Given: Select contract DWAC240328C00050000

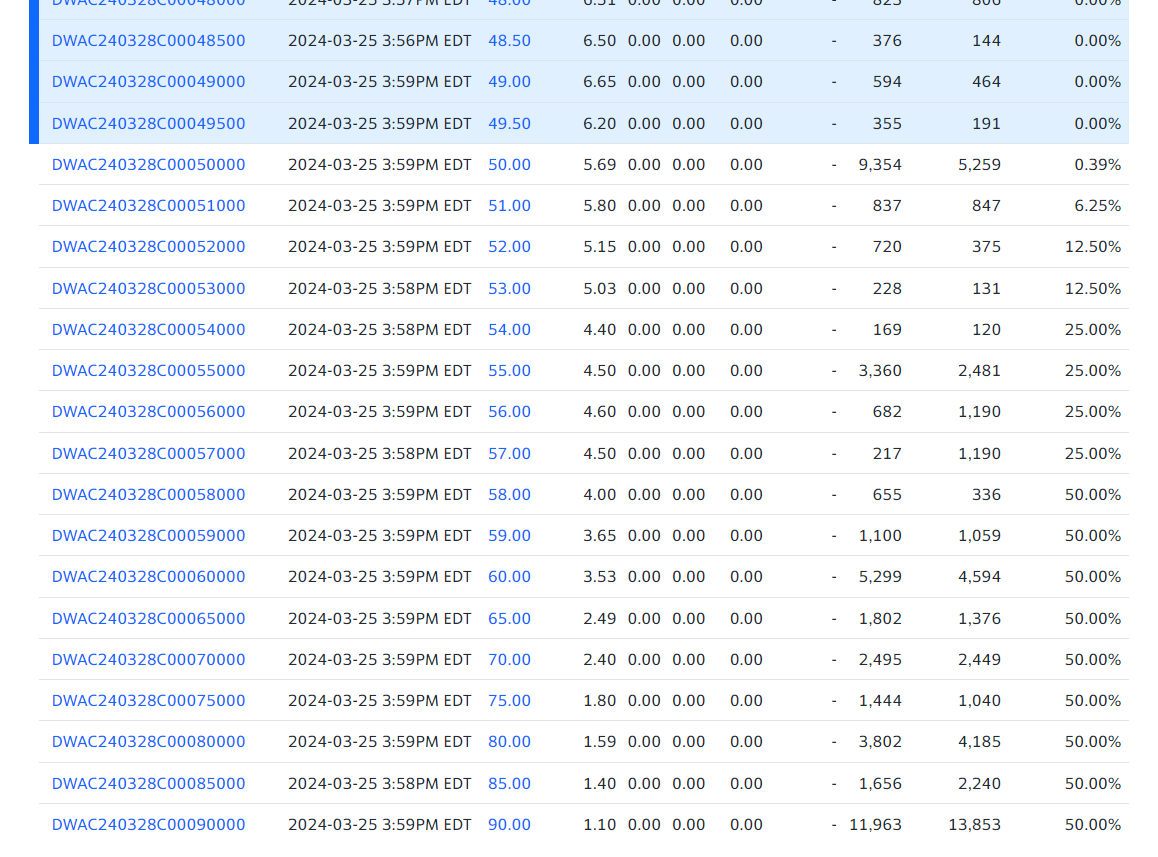Looking at the screenshot, I should coord(148,165).
